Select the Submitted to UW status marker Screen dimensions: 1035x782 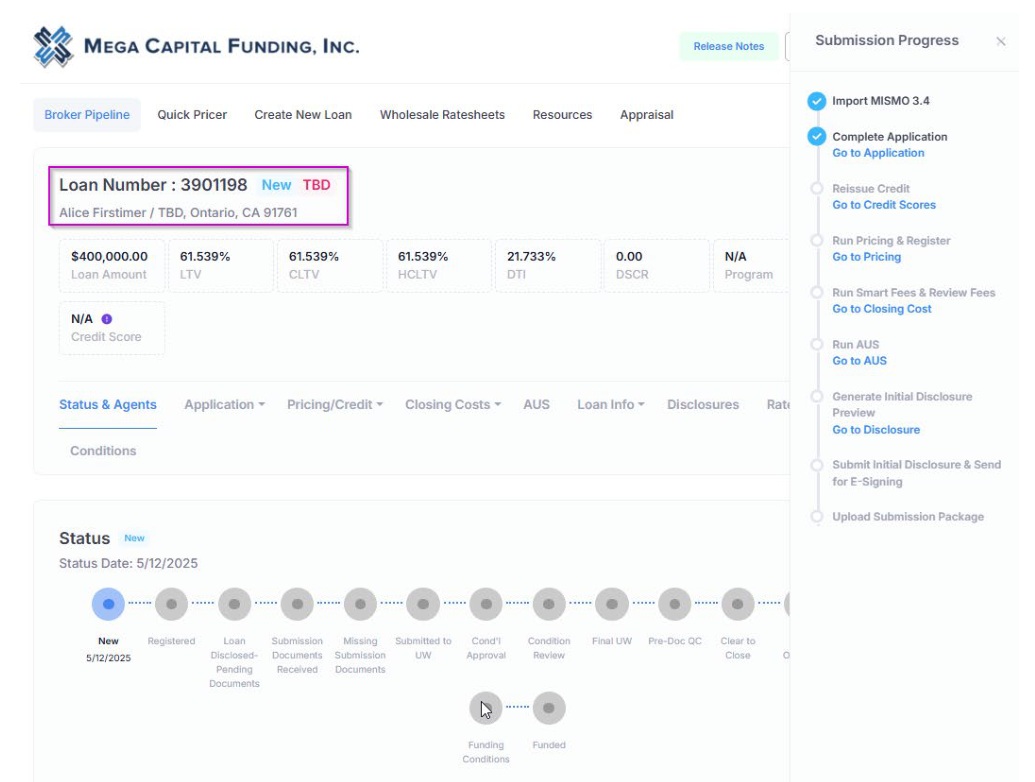coord(423,604)
